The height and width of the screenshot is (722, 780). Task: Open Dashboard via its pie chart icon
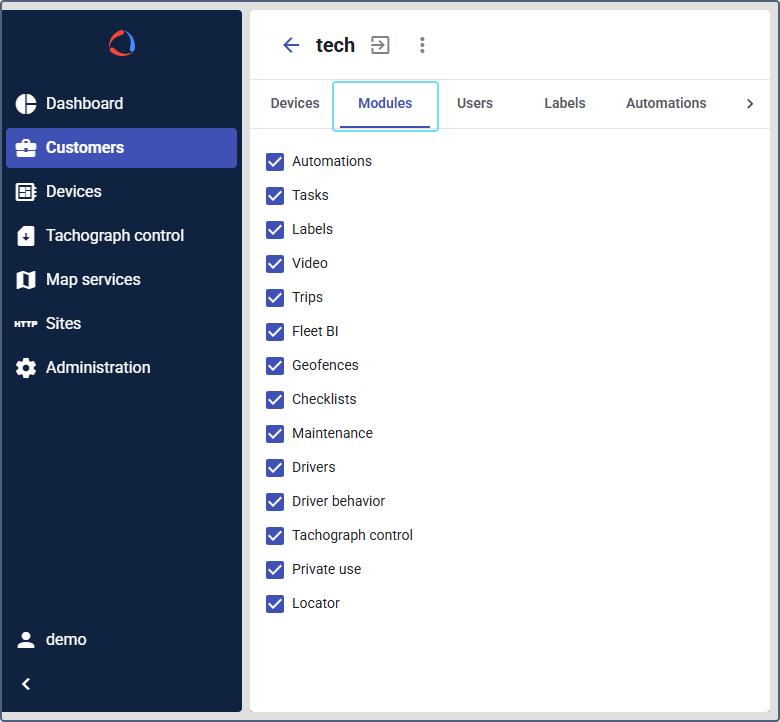click(x=26, y=104)
